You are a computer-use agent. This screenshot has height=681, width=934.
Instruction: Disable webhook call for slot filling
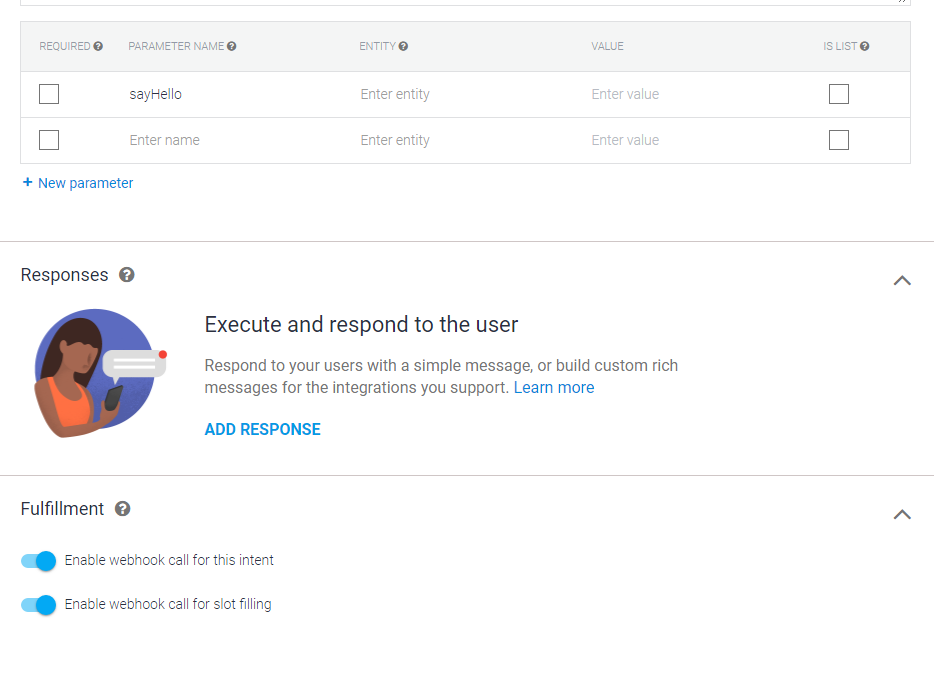click(x=39, y=605)
